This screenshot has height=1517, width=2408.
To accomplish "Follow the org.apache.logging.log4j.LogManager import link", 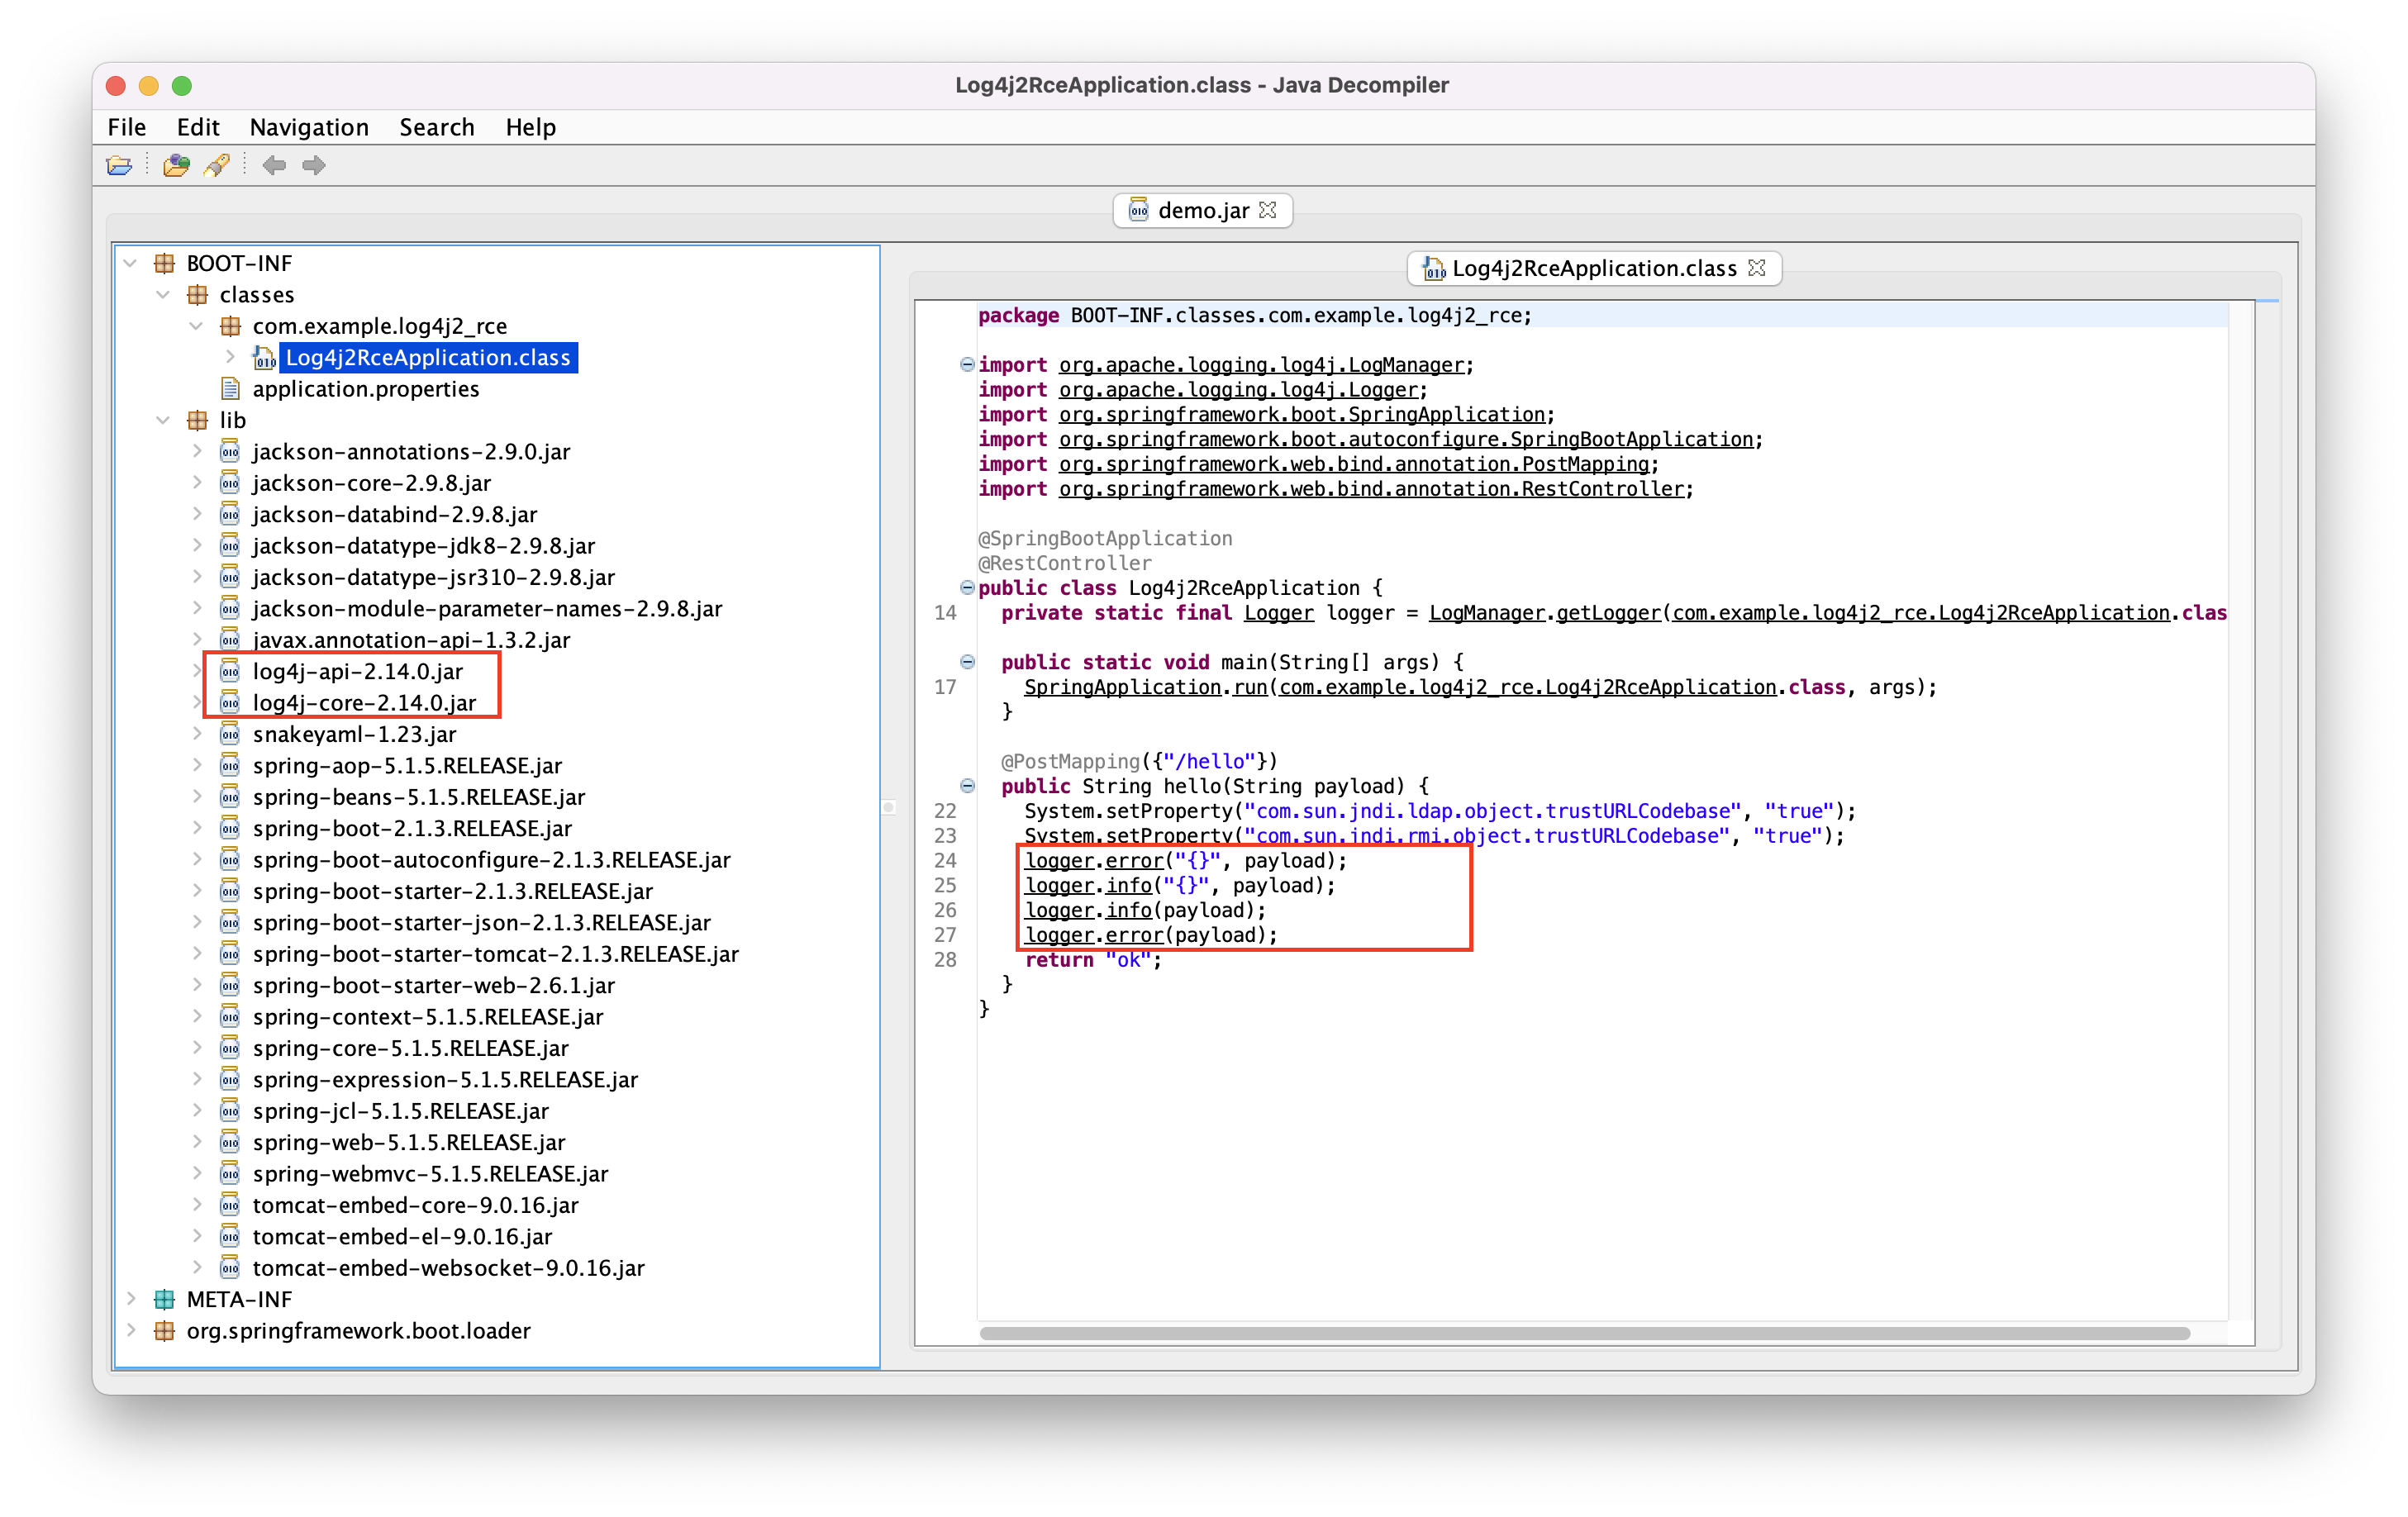I will click(1261, 365).
